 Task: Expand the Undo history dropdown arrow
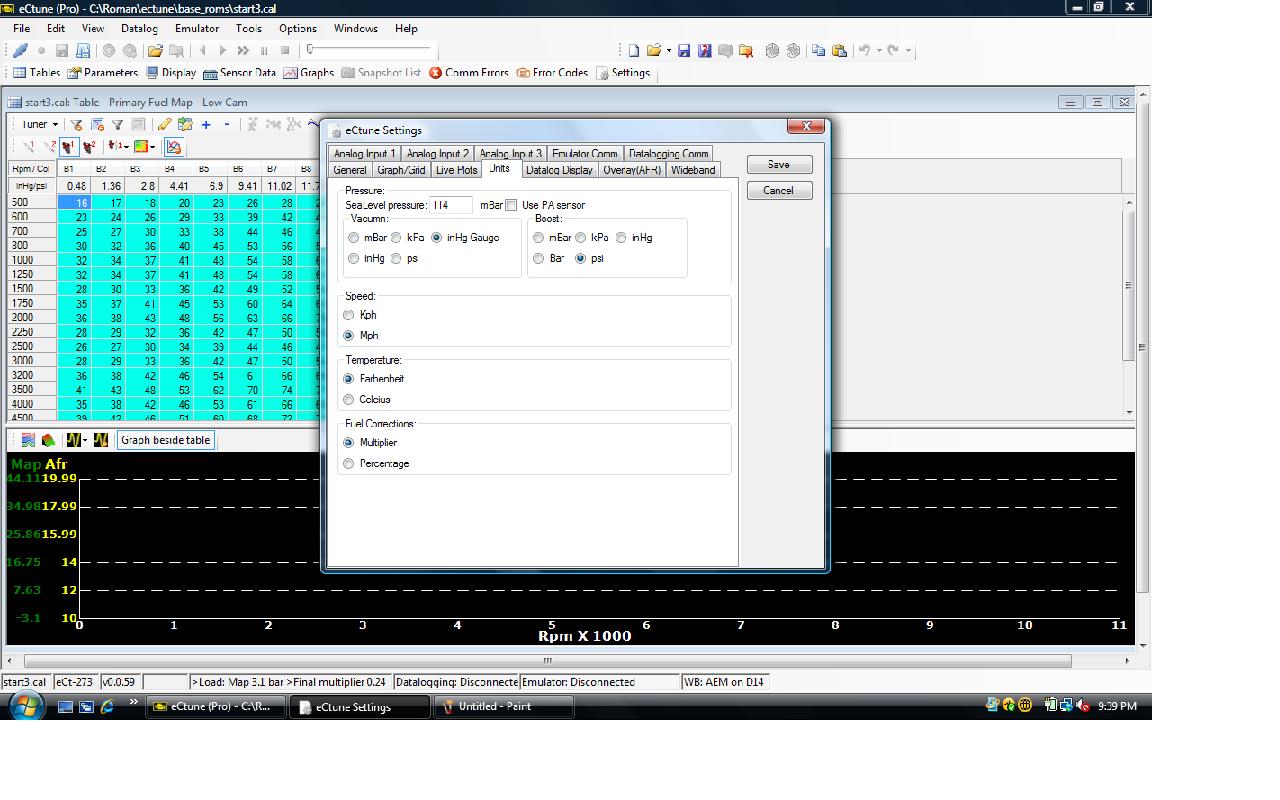(877, 50)
